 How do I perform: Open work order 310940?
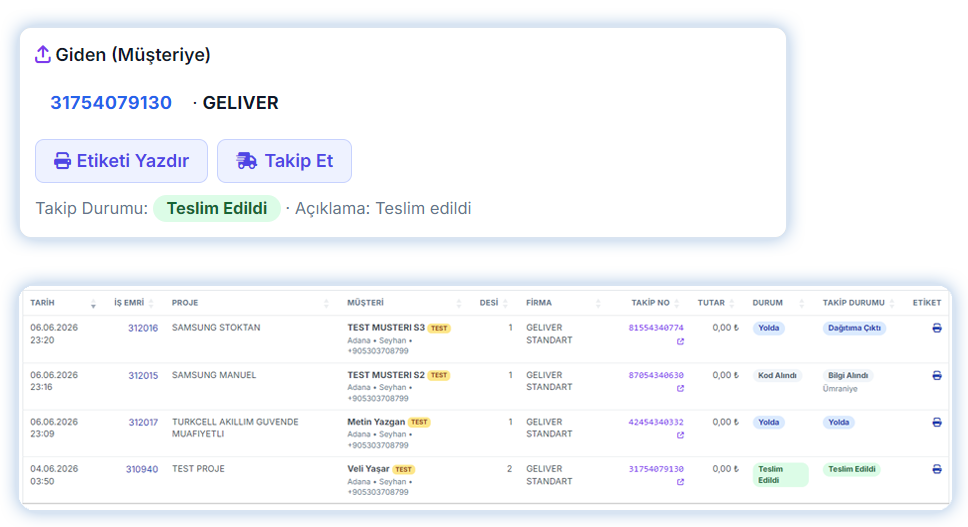click(x=142, y=470)
